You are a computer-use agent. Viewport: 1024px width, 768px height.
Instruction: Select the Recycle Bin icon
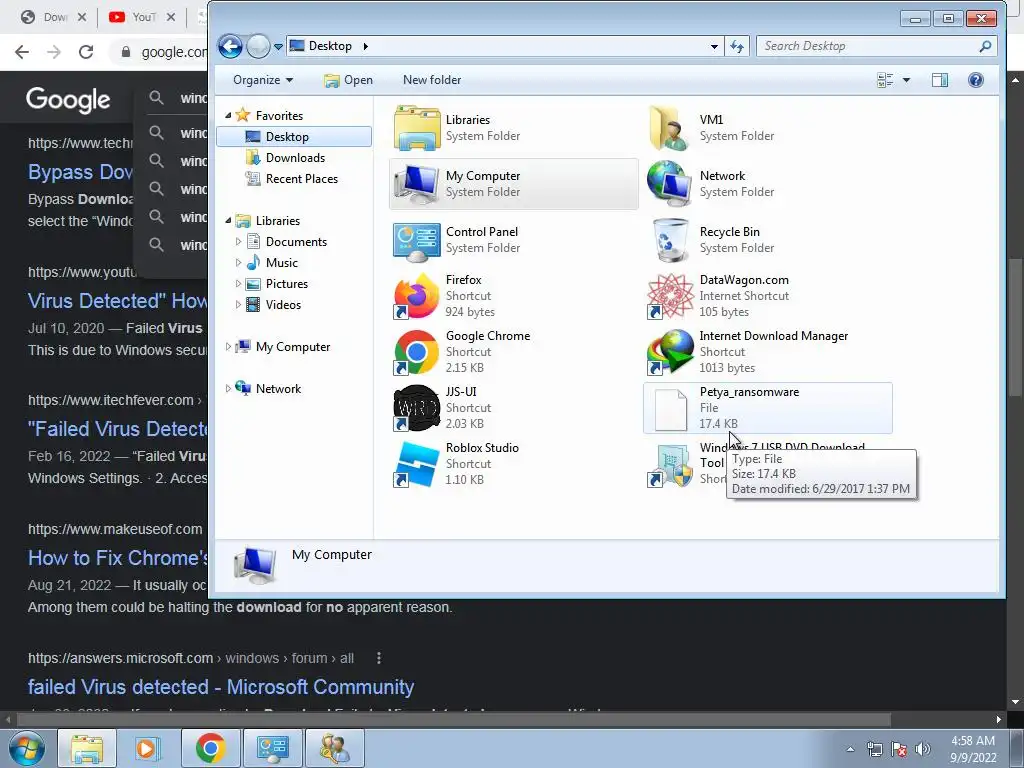pyautogui.click(x=670, y=240)
